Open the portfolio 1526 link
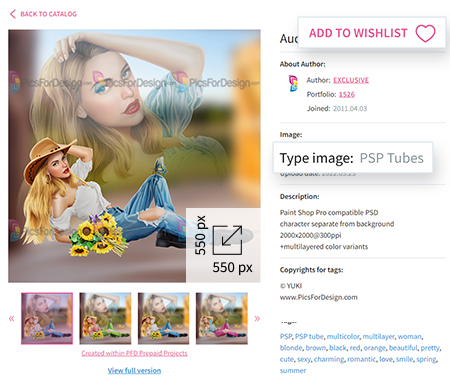The image size is (450, 380). 347,94
